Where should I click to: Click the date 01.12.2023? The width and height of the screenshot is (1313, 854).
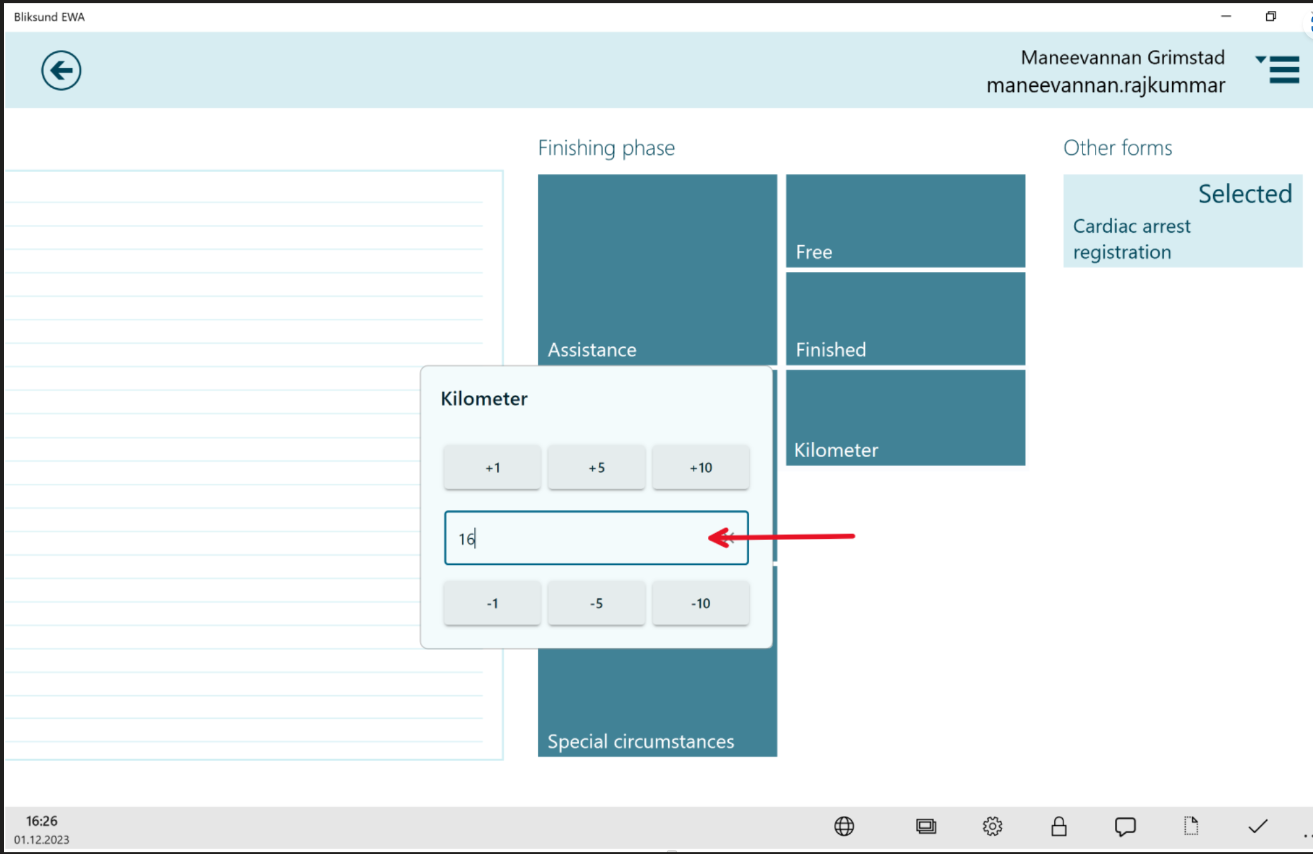pos(42,840)
